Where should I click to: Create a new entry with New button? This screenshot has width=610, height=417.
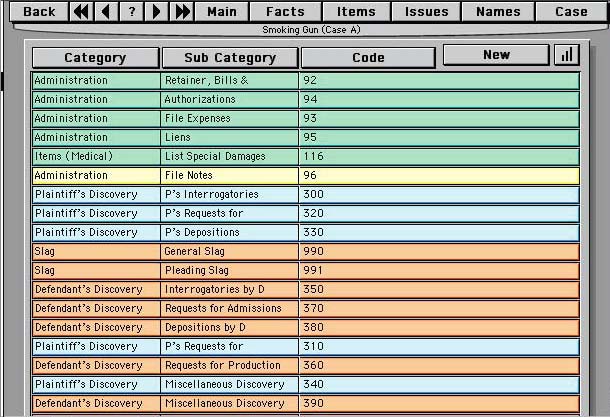click(x=496, y=55)
